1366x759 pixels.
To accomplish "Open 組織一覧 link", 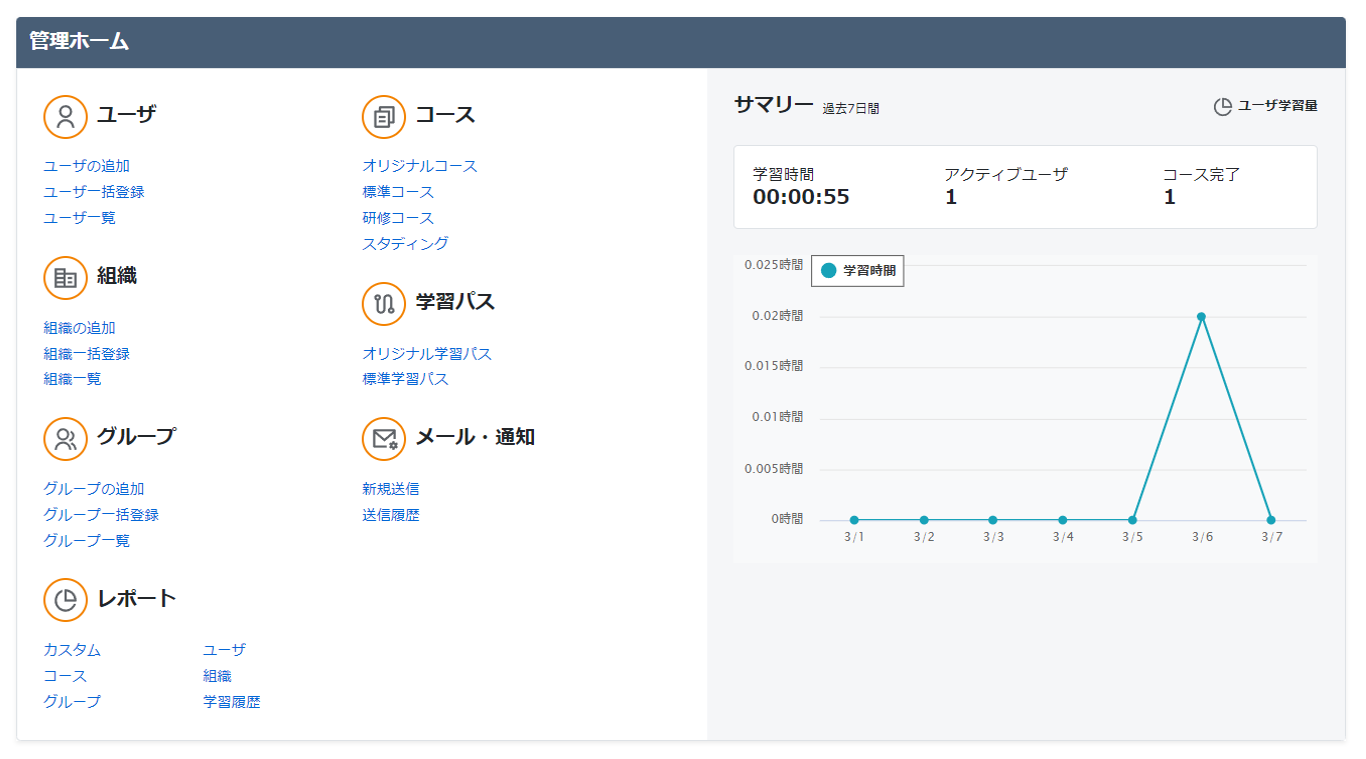I will pos(73,379).
